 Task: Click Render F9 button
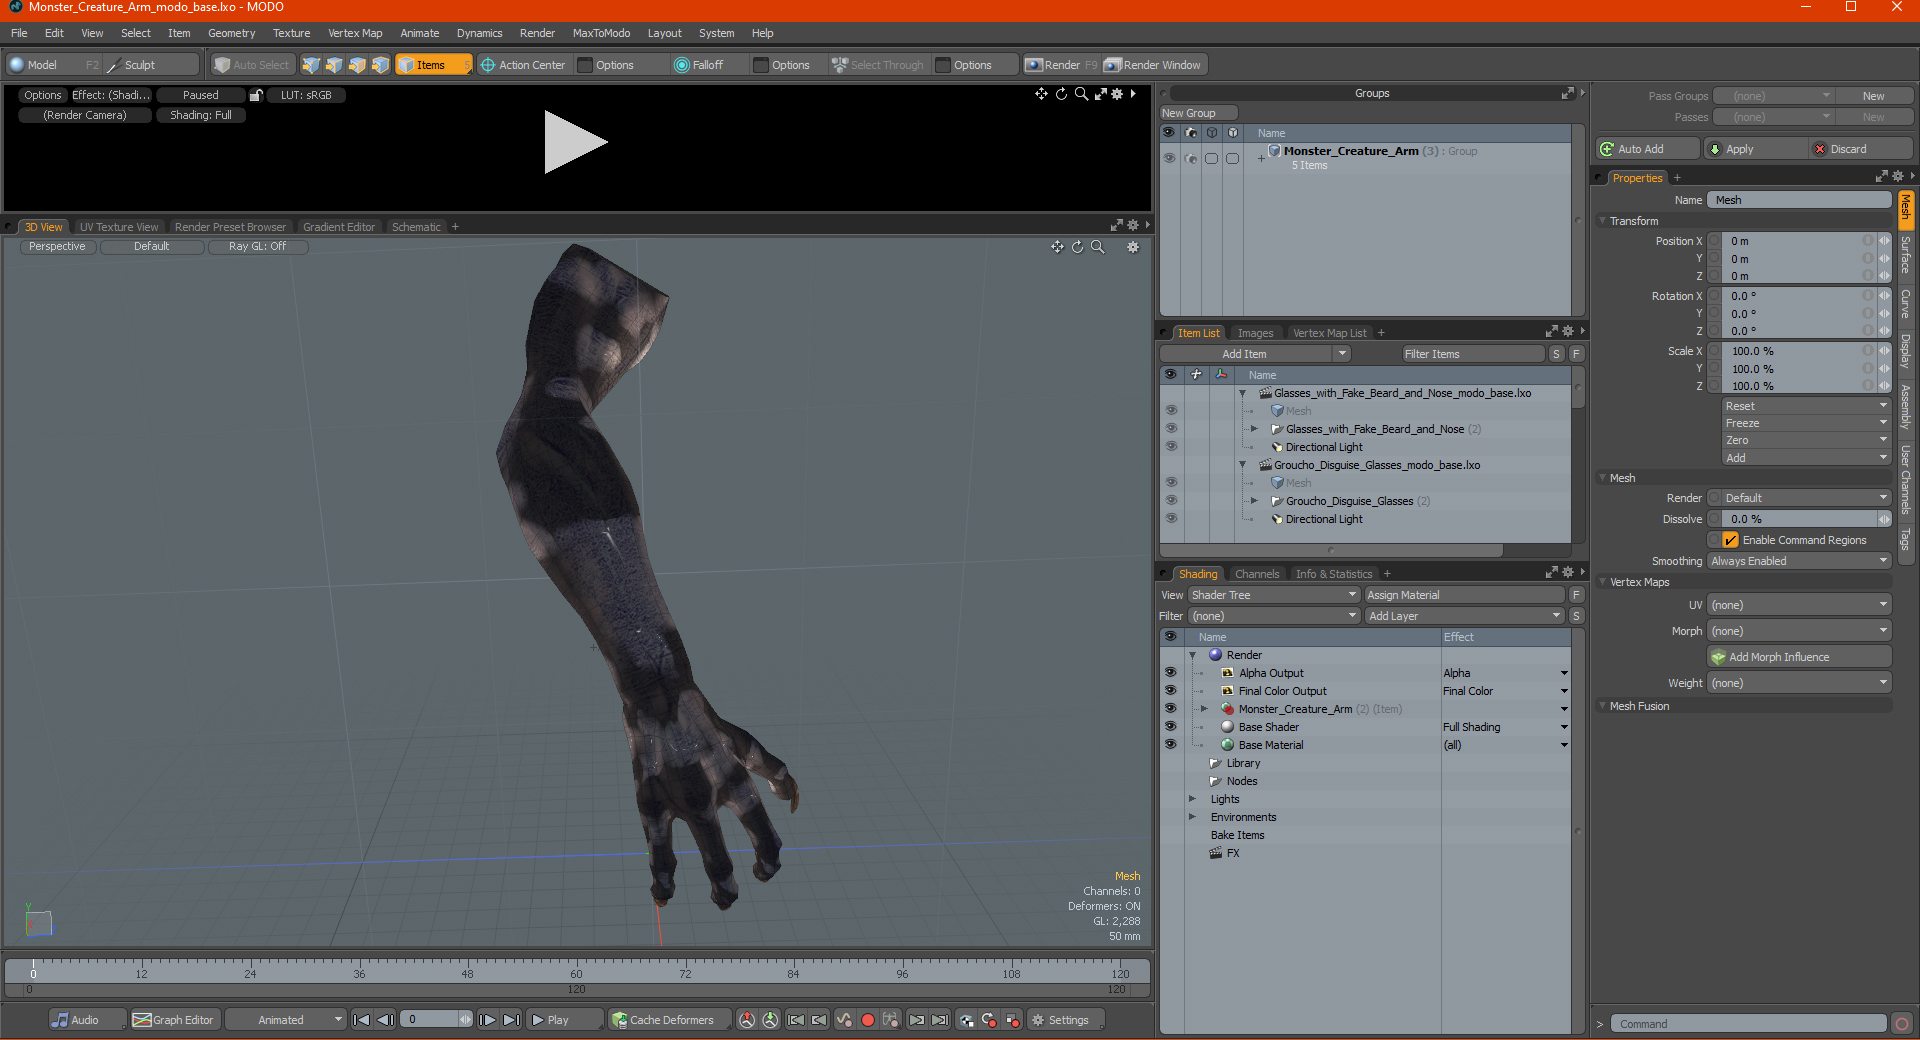pyautogui.click(x=1061, y=65)
